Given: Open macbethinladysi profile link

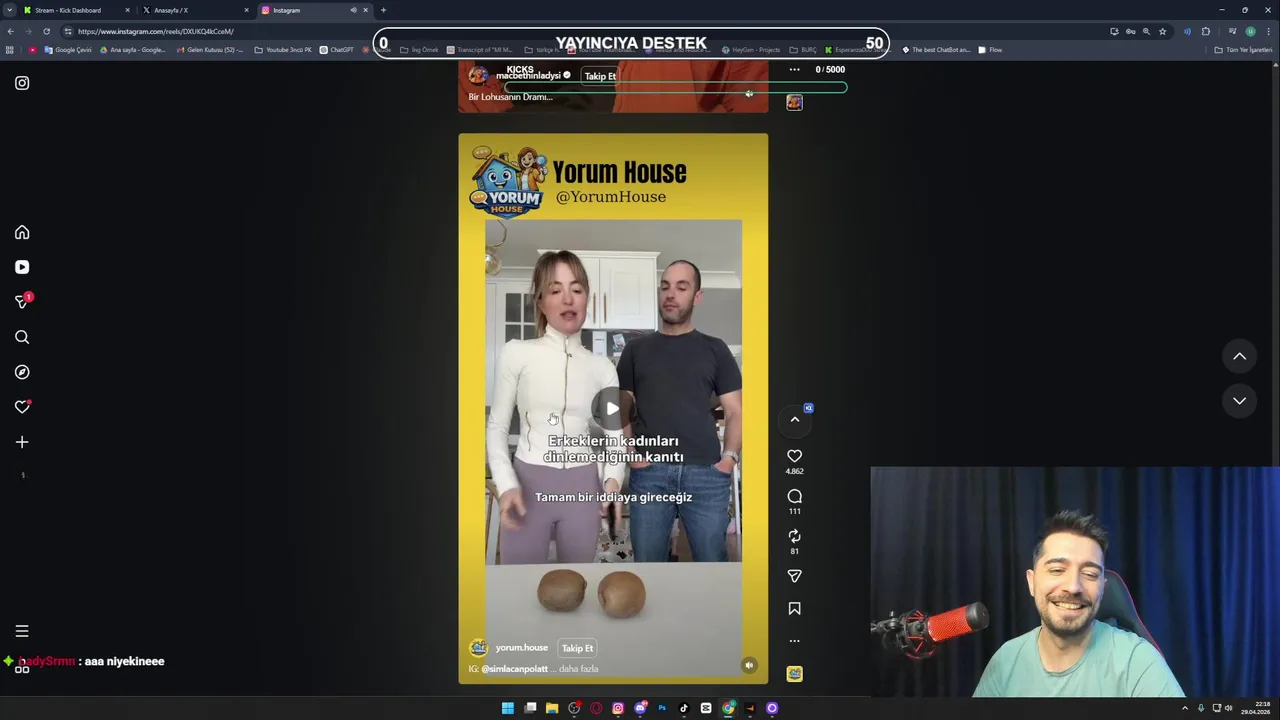Looking at the screenshot, I should click(x=528, y=76).
